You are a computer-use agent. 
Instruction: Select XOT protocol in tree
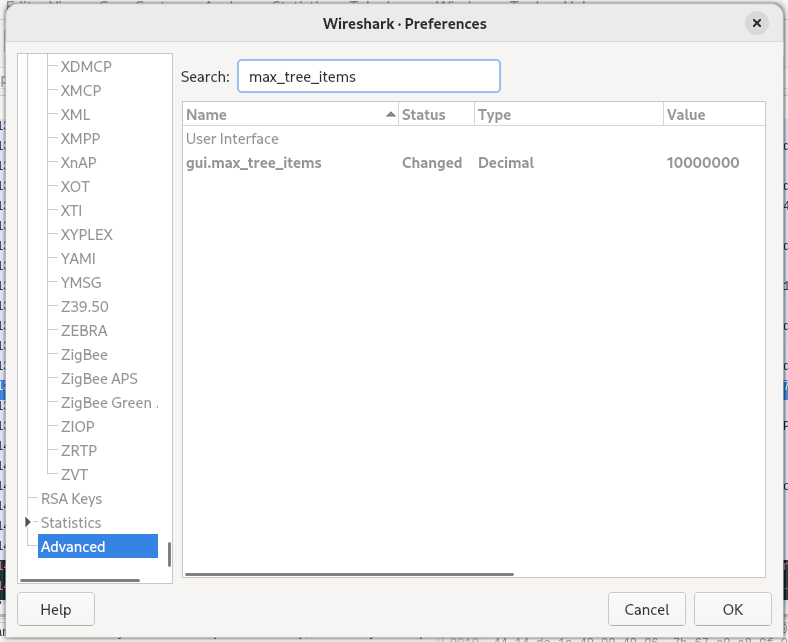(75, 187)
